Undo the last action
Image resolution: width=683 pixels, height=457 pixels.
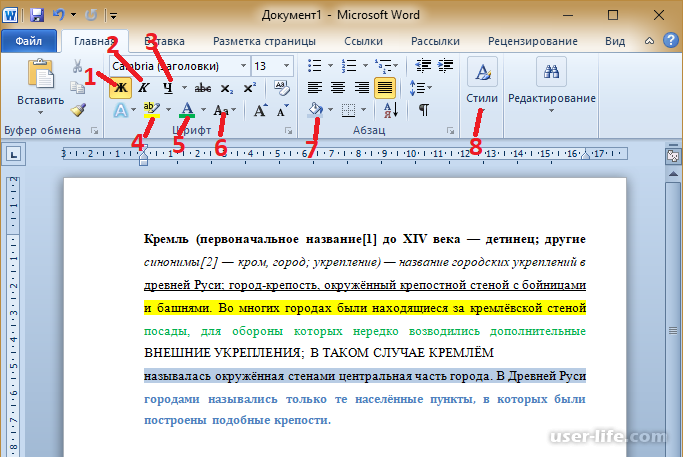coord(58,15)
